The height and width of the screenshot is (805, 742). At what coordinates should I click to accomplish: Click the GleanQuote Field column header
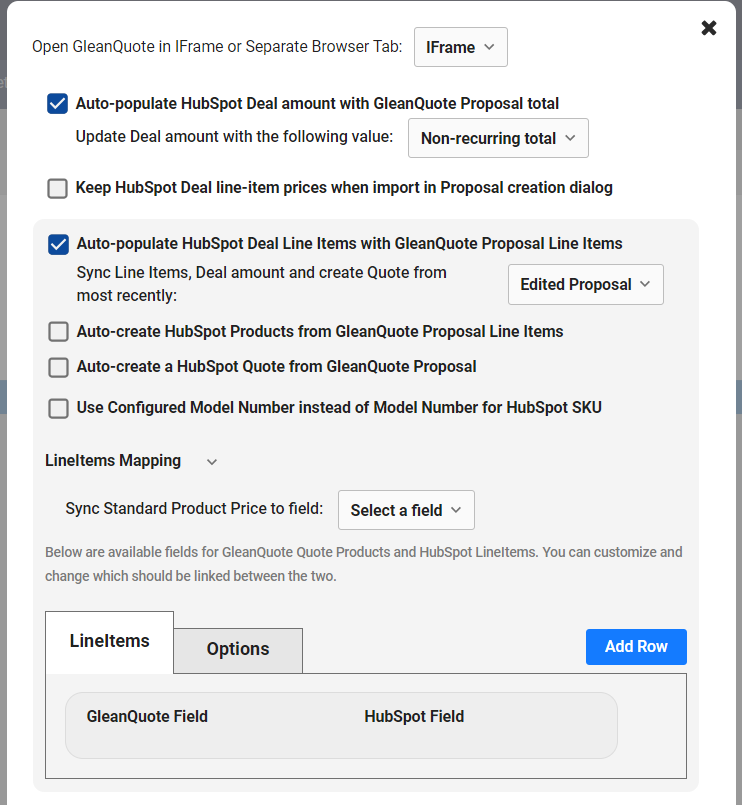point(147,717)
